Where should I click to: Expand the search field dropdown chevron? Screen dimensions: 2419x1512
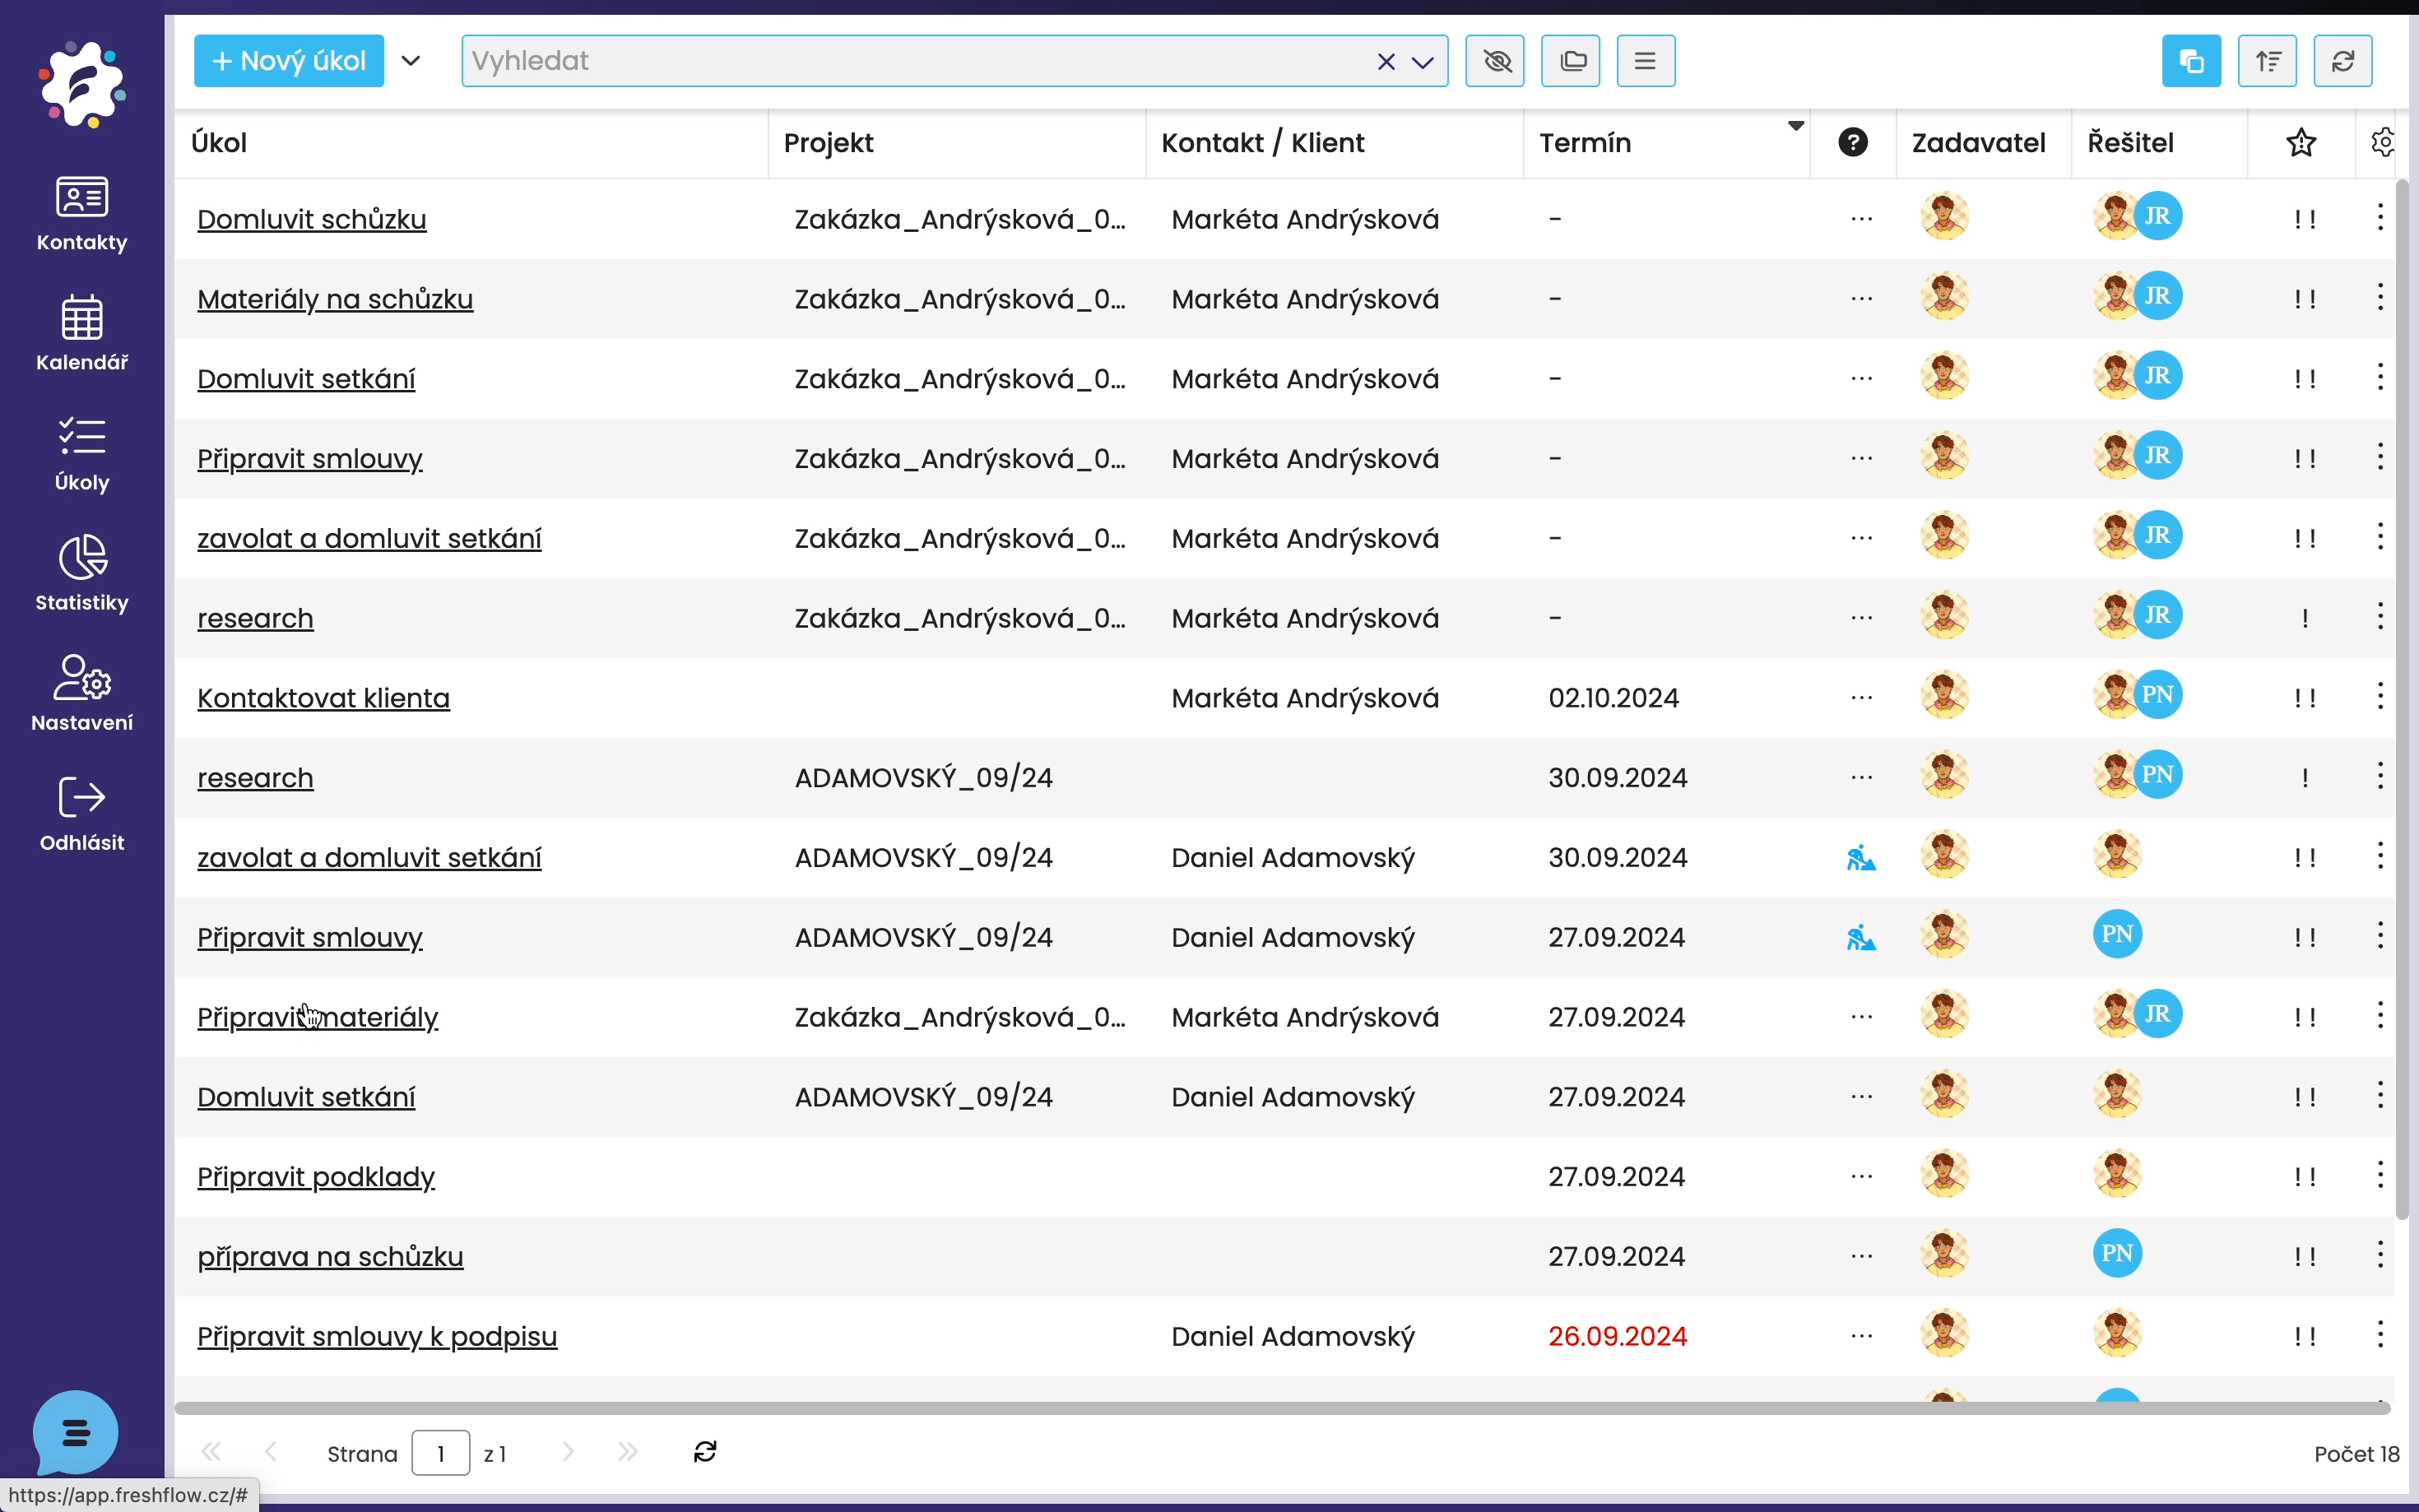point(1422,62)
